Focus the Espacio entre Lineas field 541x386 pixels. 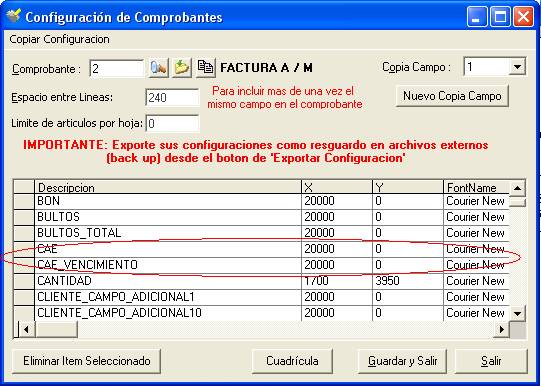tap(172, 98)
